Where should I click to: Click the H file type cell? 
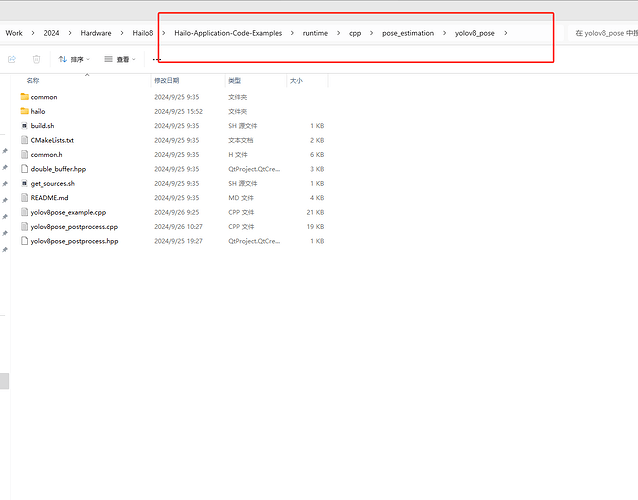click(x=238, y=155)
